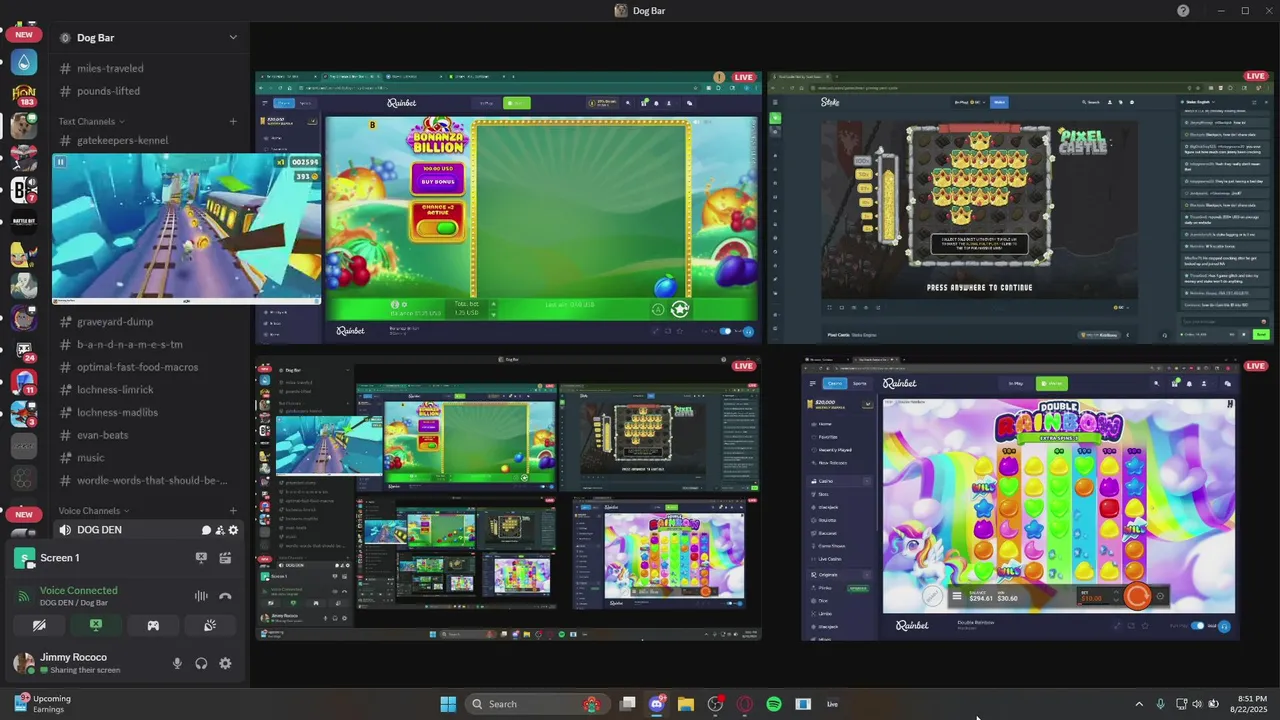Toggle screen share button in voice panel
The image size is (1280, 720).
coord(96,625)
